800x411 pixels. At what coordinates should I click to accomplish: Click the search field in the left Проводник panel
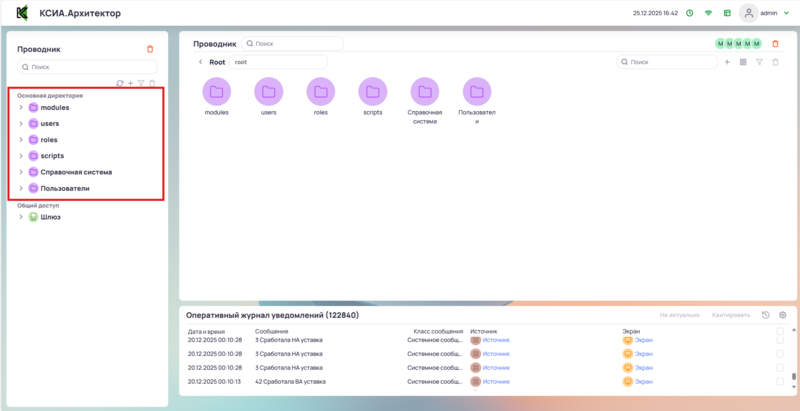pyautogui.click(x=86, y=67)
